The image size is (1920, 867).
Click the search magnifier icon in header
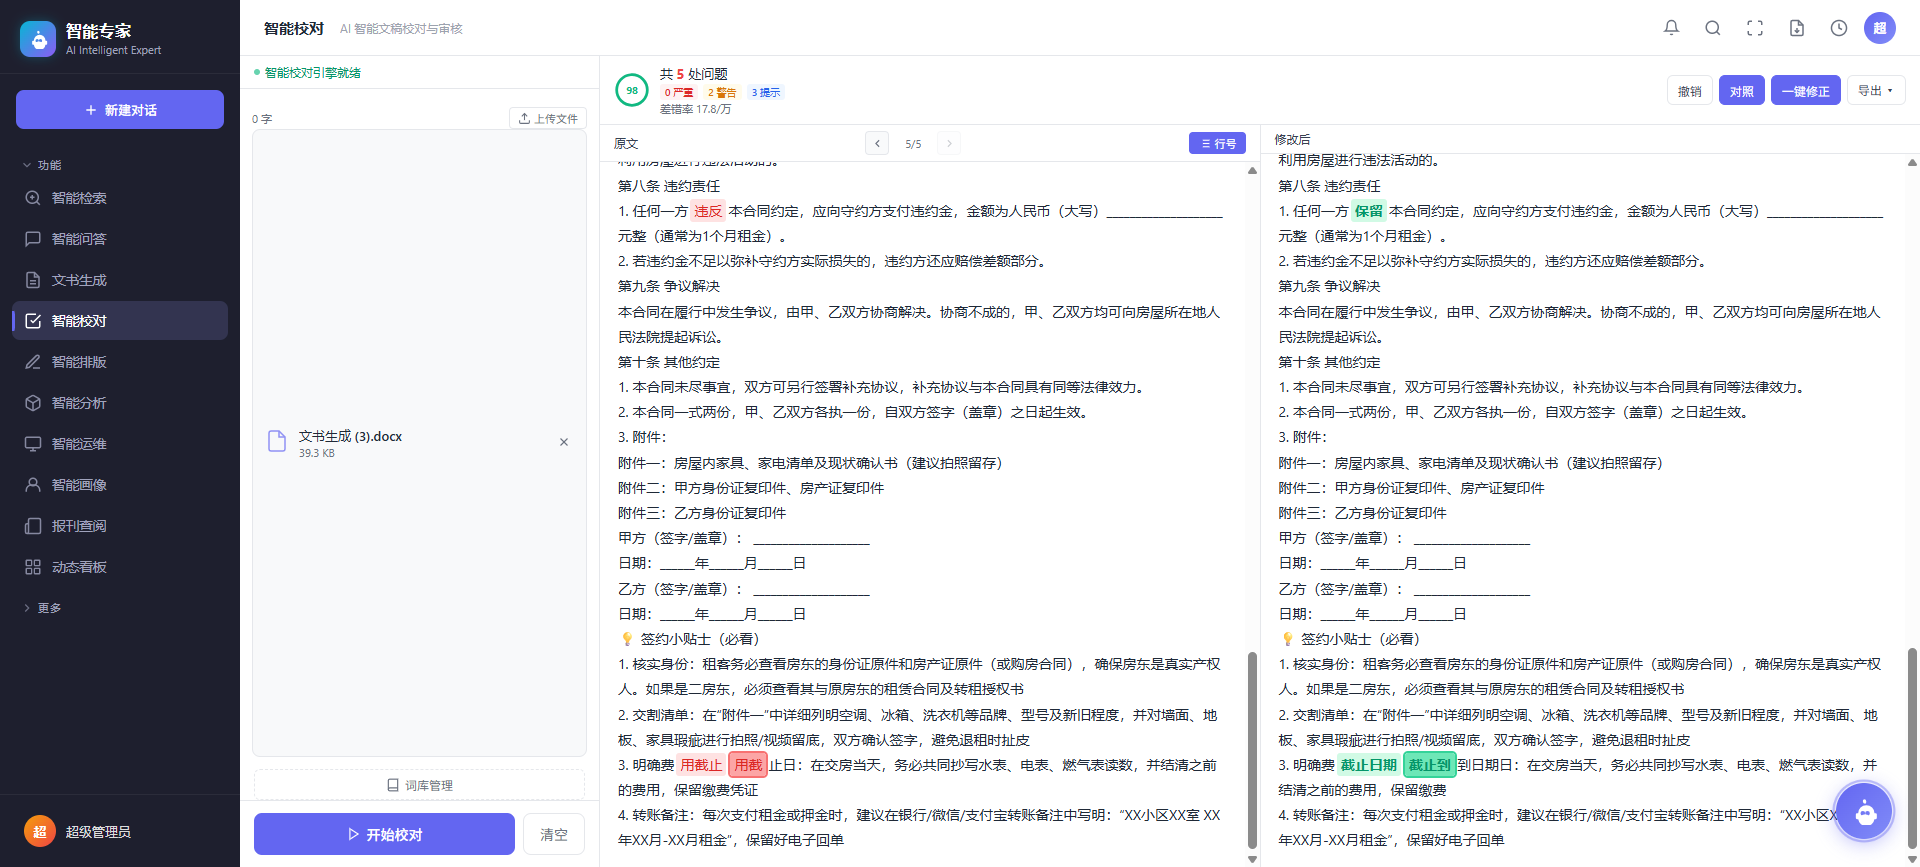(1713, 28)
